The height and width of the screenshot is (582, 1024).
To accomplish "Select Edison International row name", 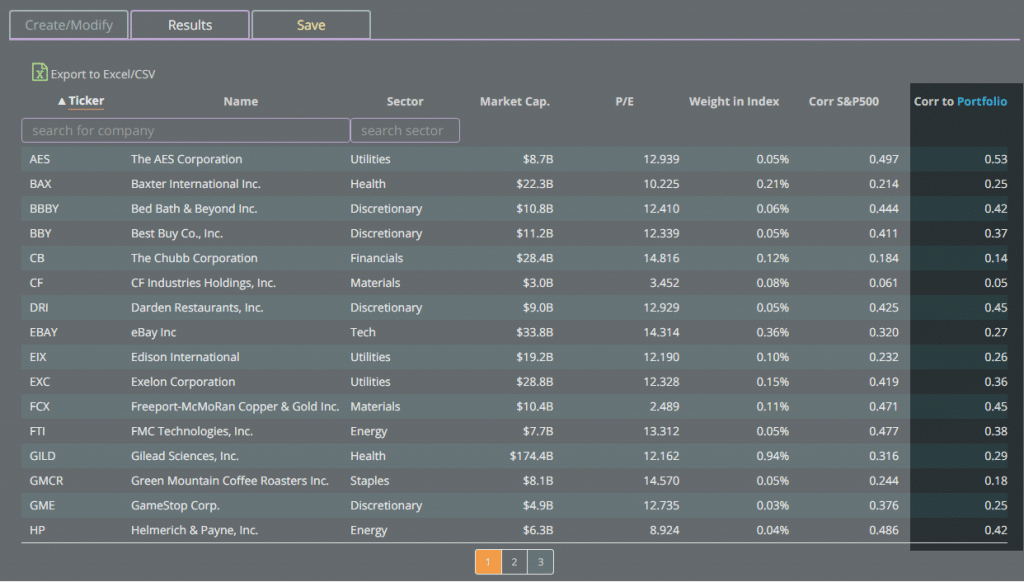I will (x=185, y=357).
